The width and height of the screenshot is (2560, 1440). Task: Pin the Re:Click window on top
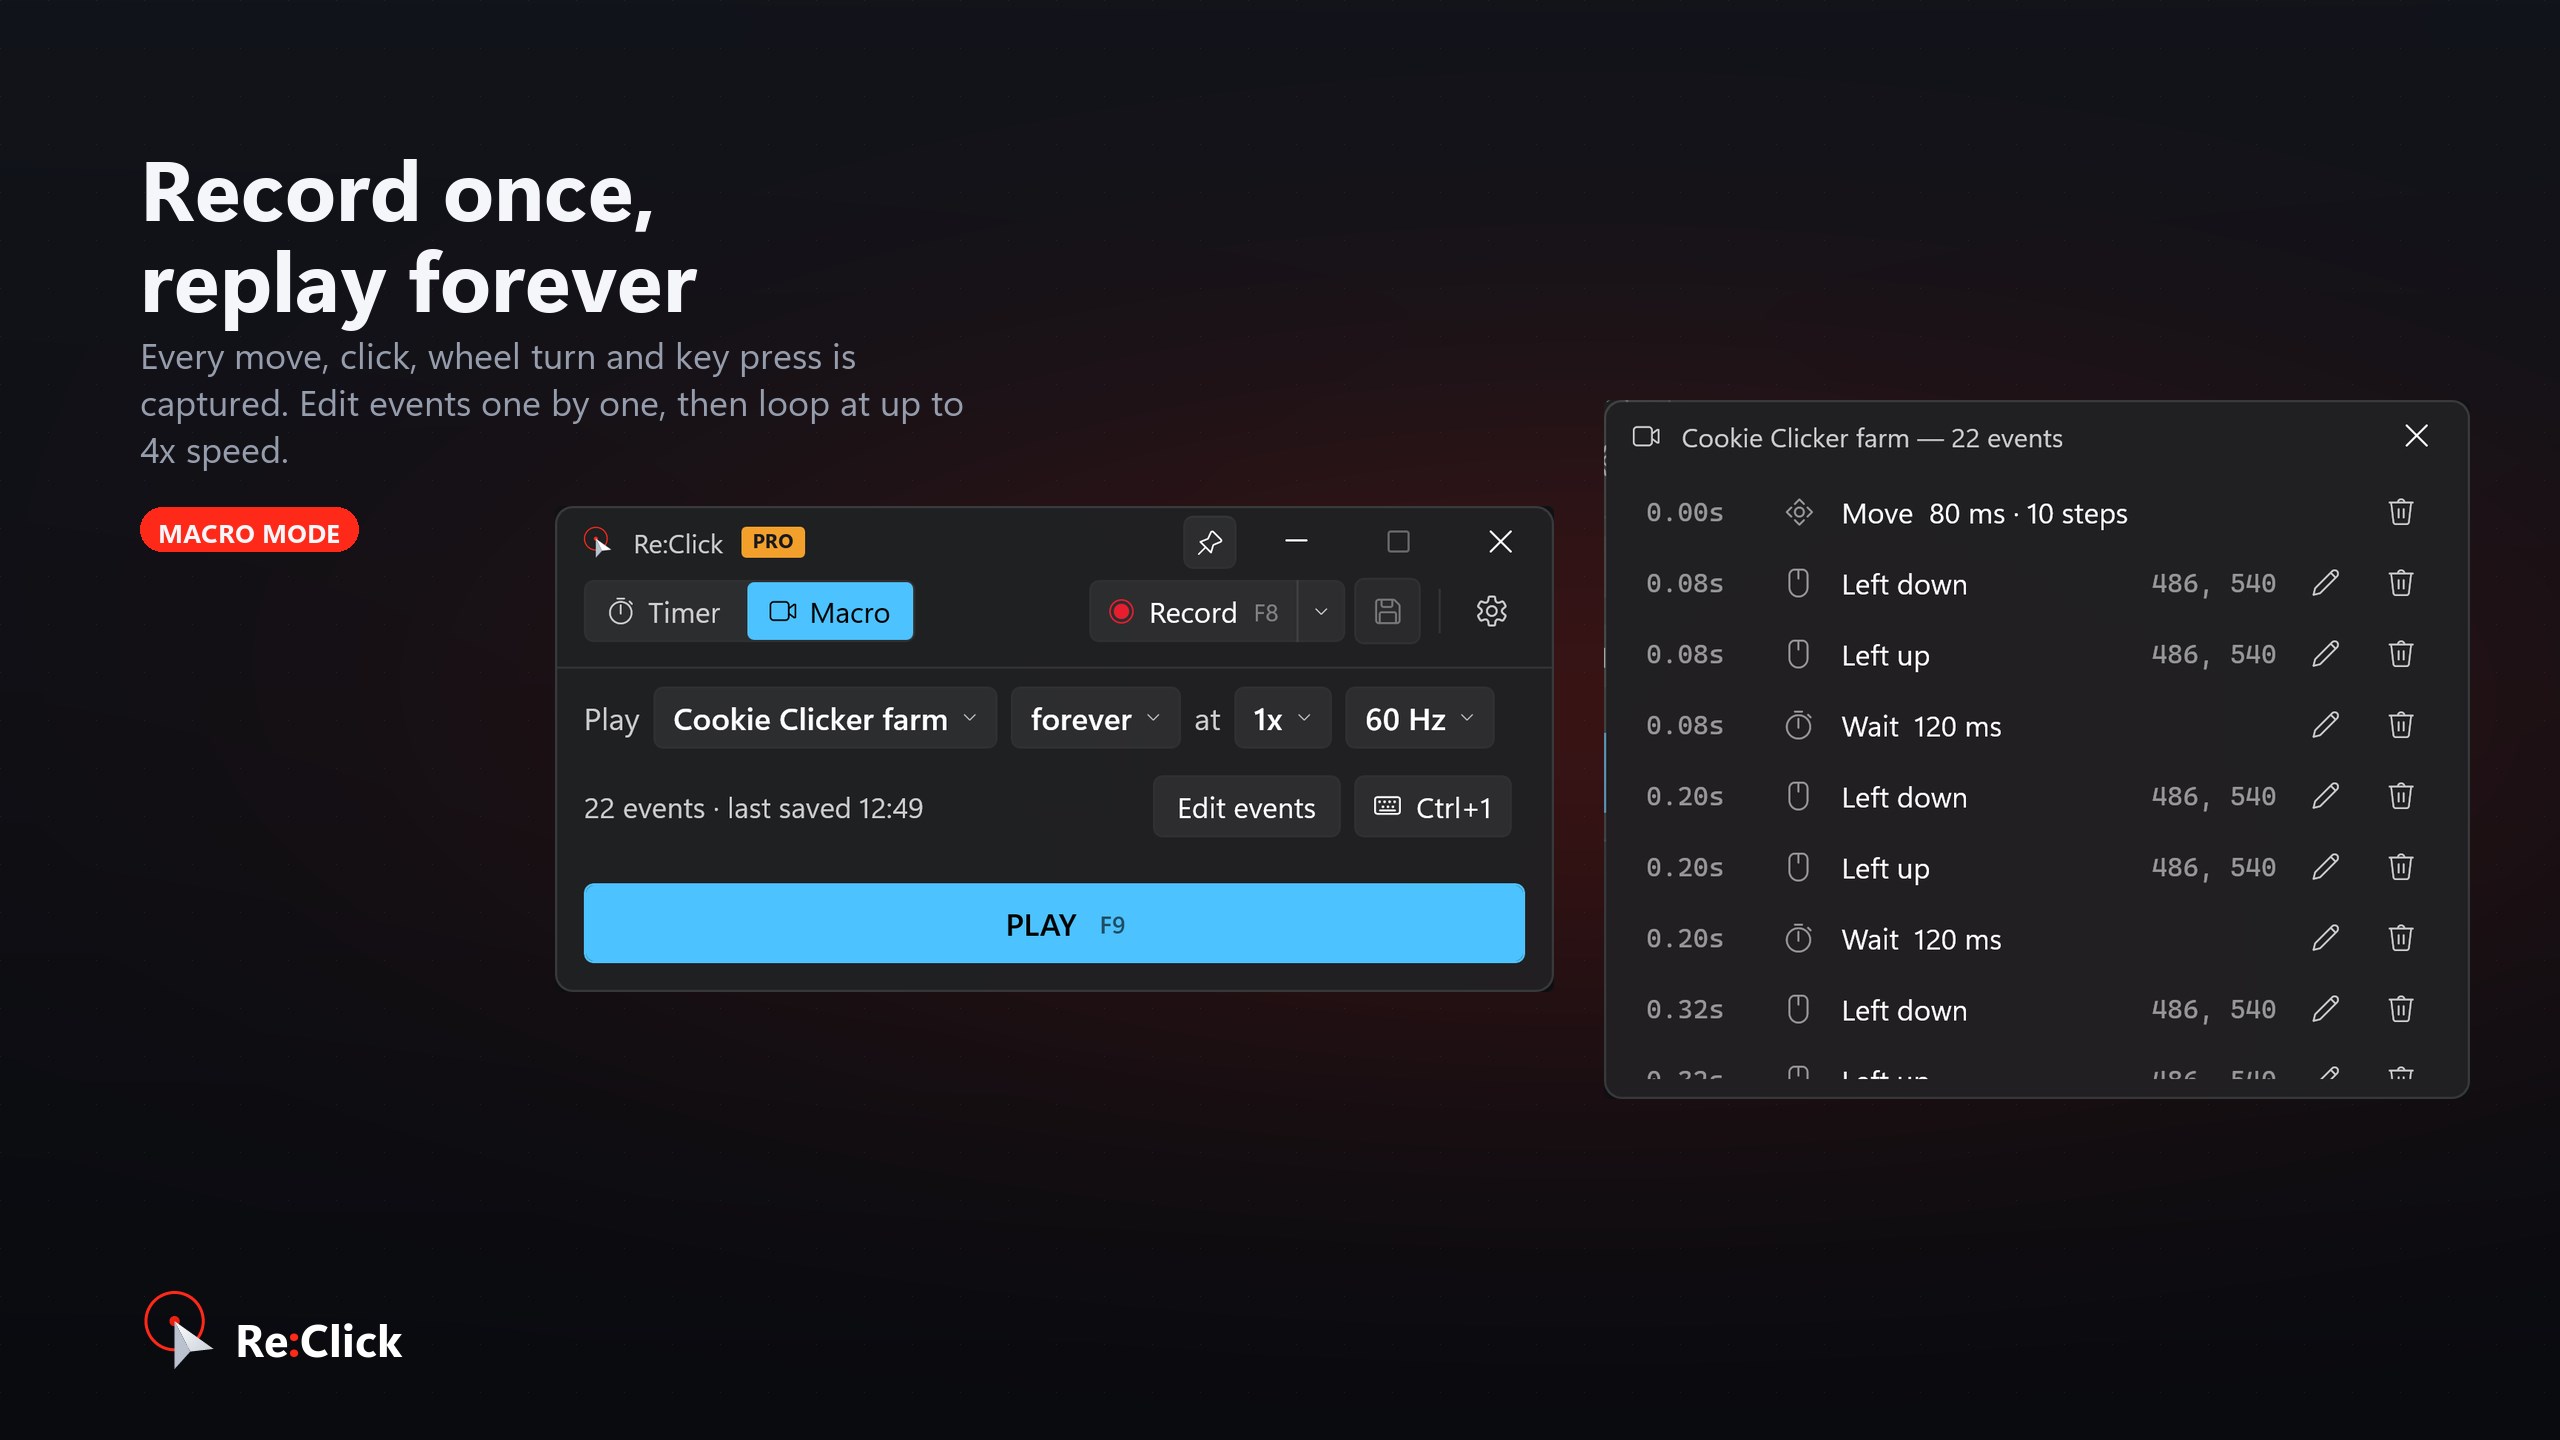[x=1209, y=542]
